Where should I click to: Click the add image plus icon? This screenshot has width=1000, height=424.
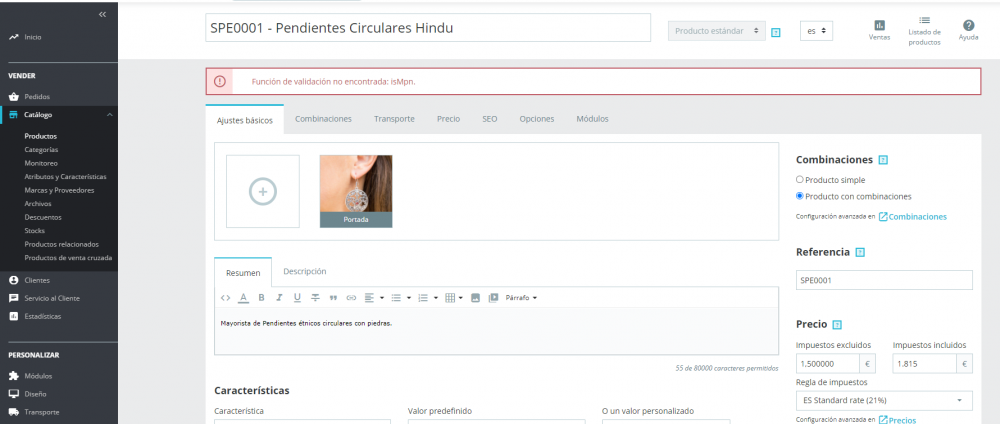(263, 191)
